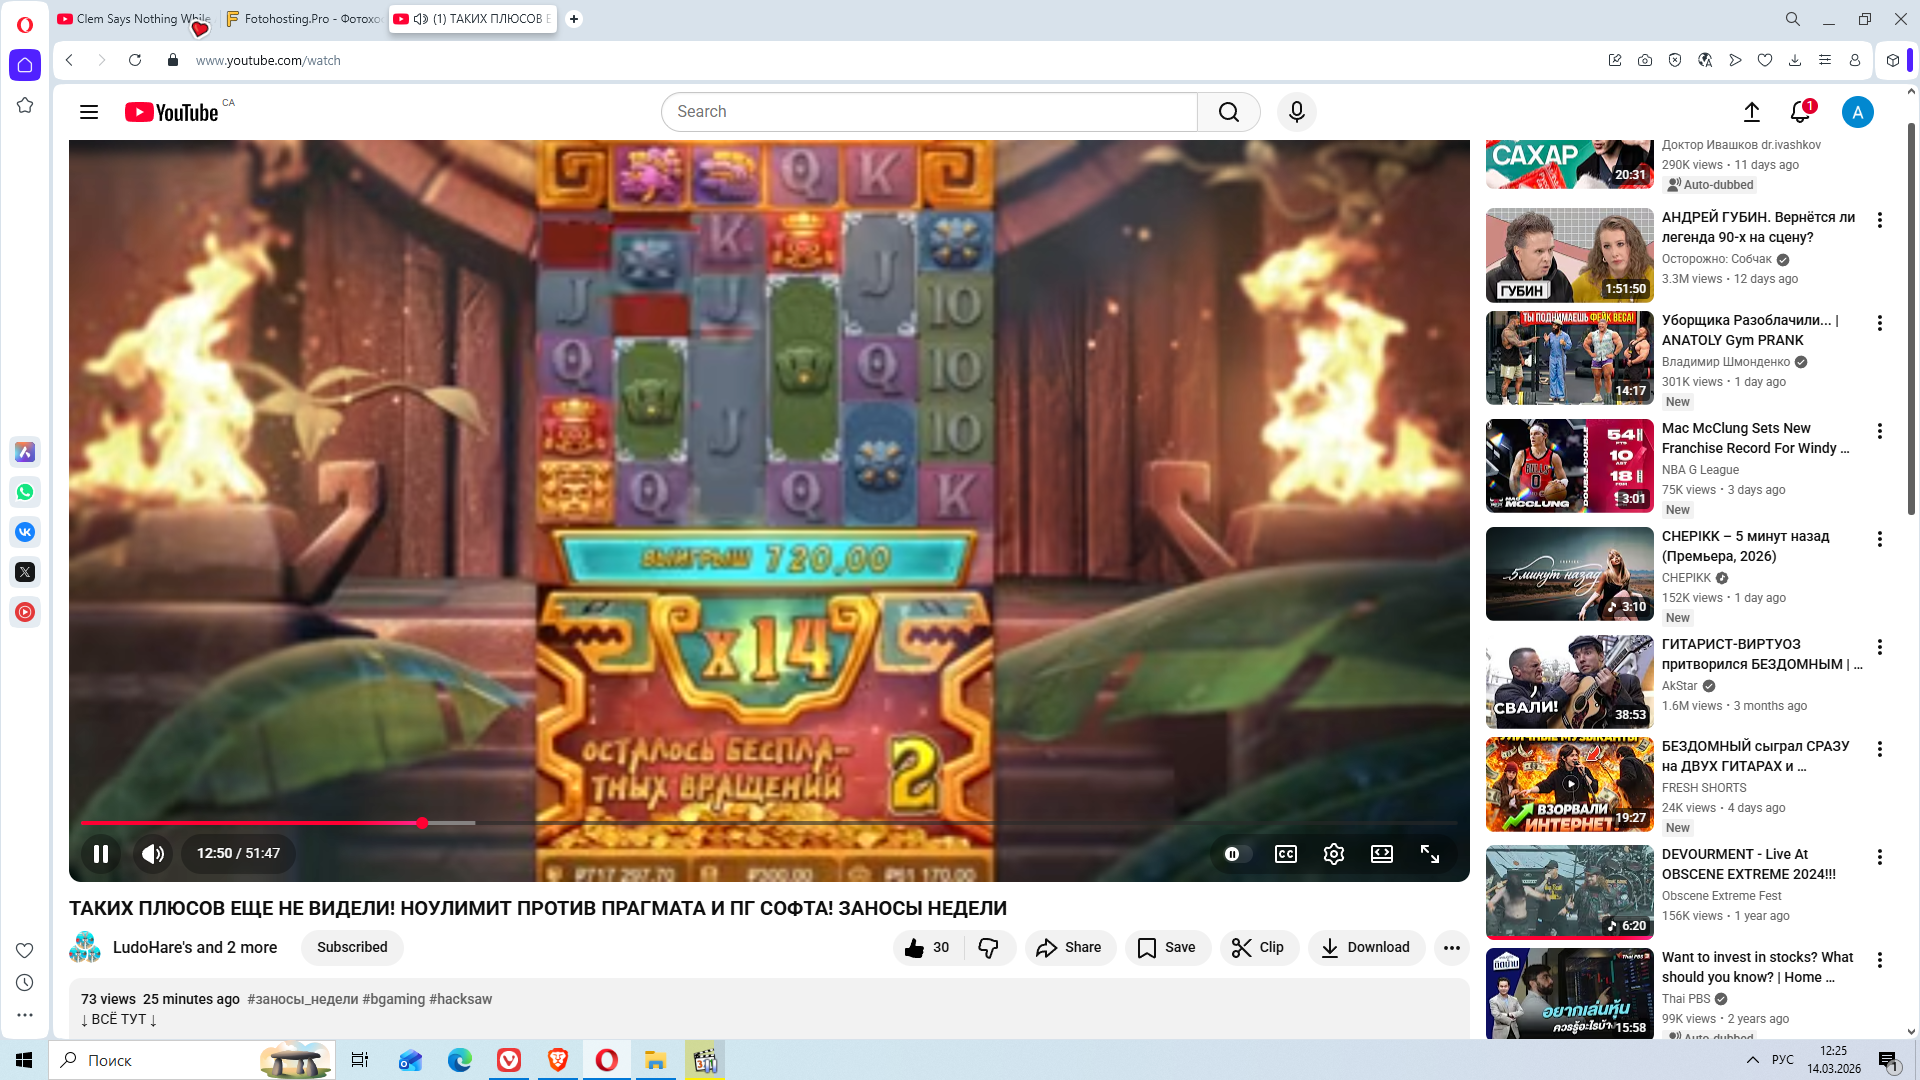
Task: Click the voice search microphone icon
Action: pos(1297,112)
